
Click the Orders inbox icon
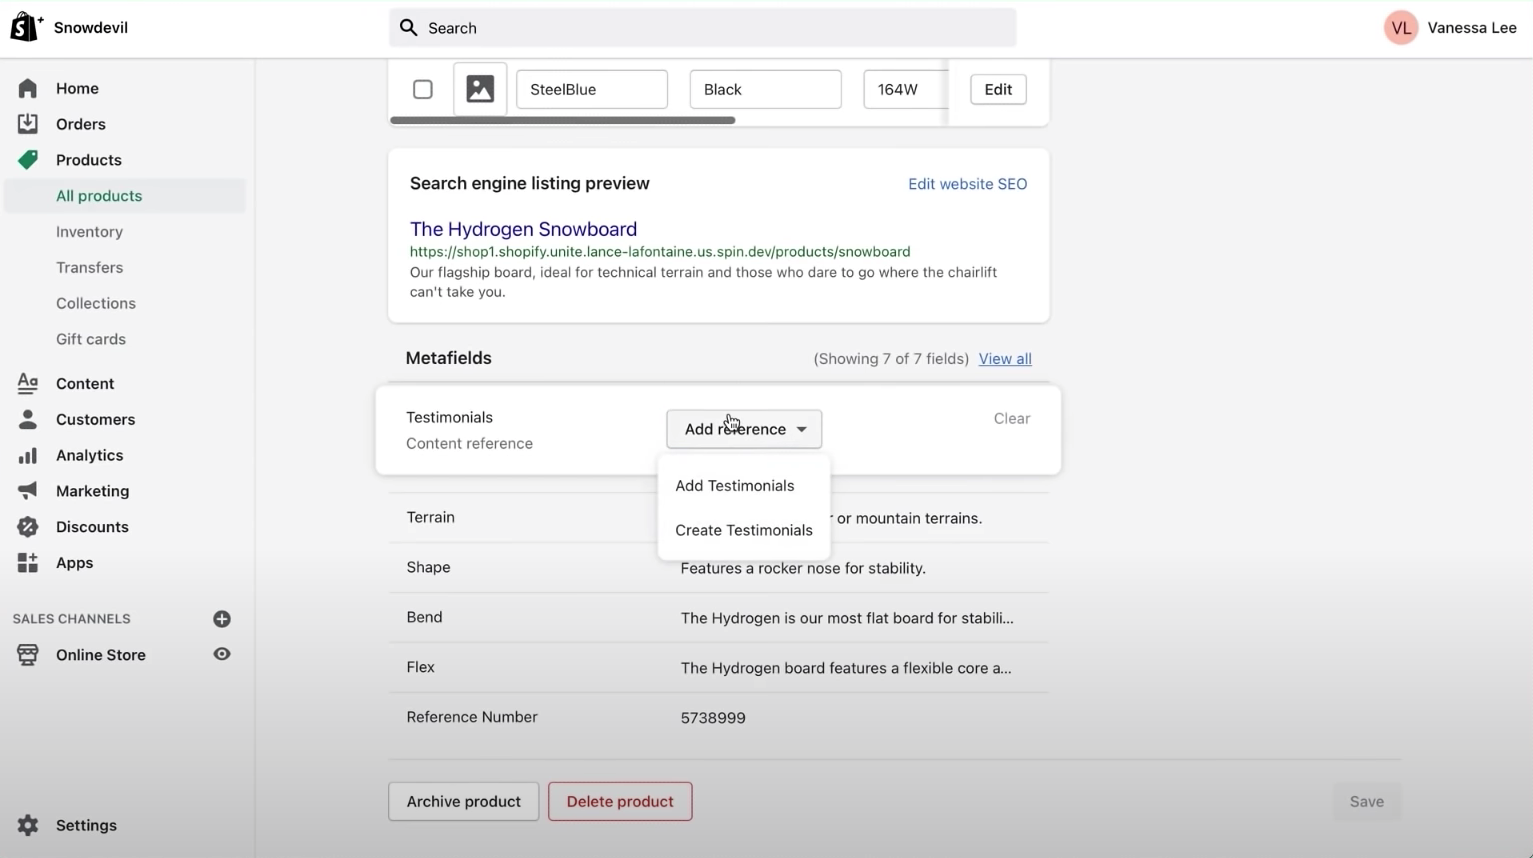[x=28, y=124]
